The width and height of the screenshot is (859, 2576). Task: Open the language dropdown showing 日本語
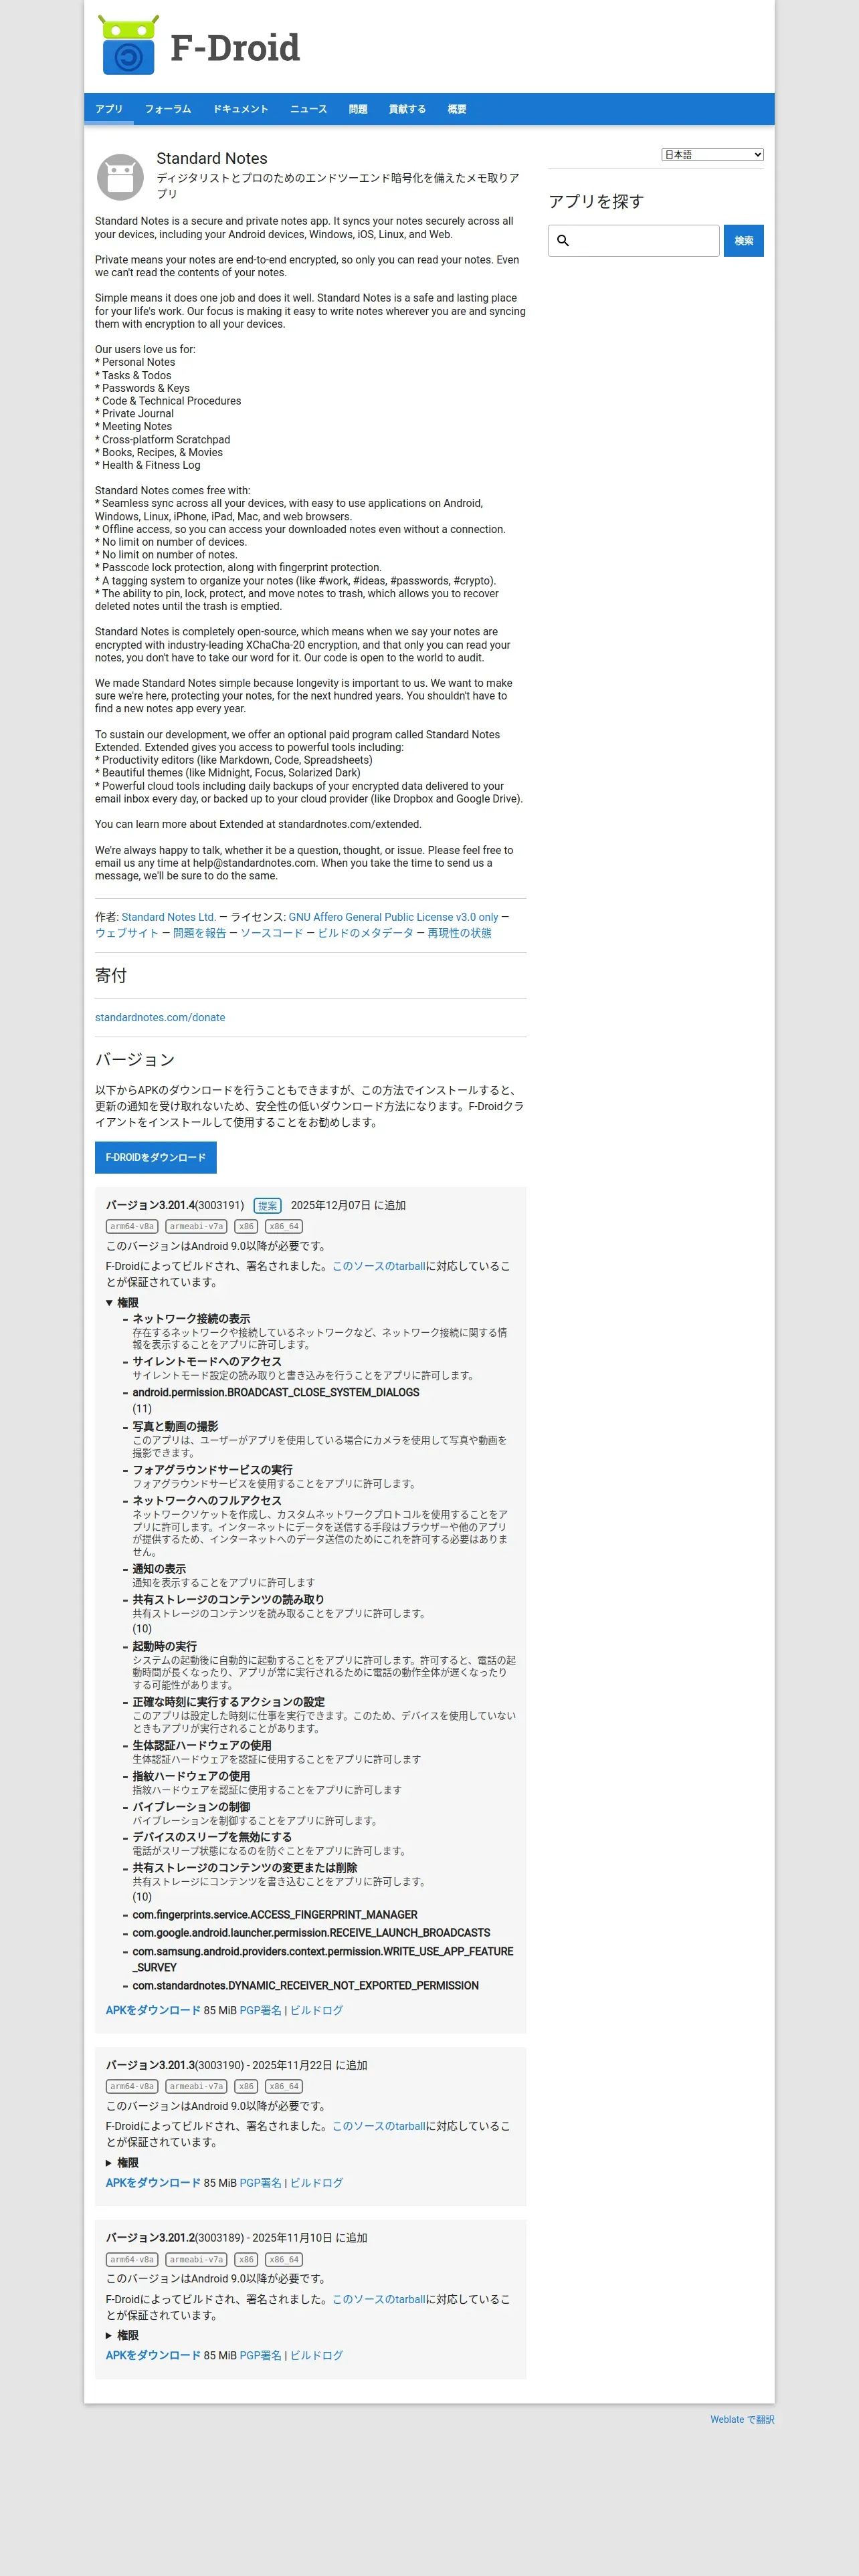pos(712,155)
